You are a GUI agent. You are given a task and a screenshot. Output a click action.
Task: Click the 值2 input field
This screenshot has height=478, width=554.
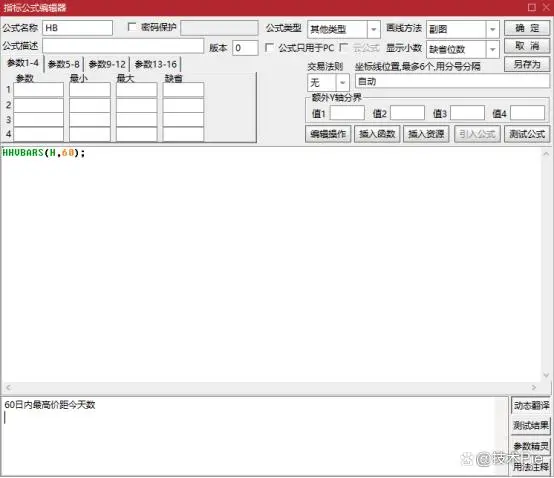(407, 113)
